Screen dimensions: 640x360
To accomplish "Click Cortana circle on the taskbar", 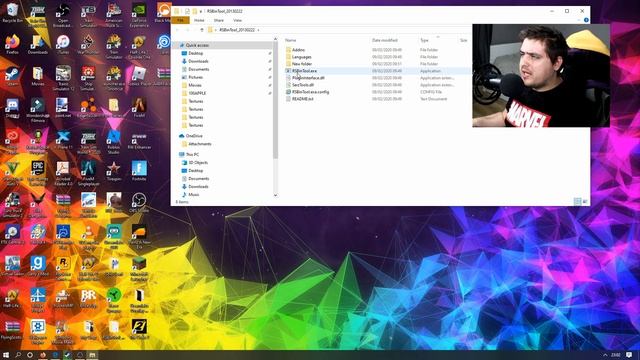I will [x=30, y=355].
